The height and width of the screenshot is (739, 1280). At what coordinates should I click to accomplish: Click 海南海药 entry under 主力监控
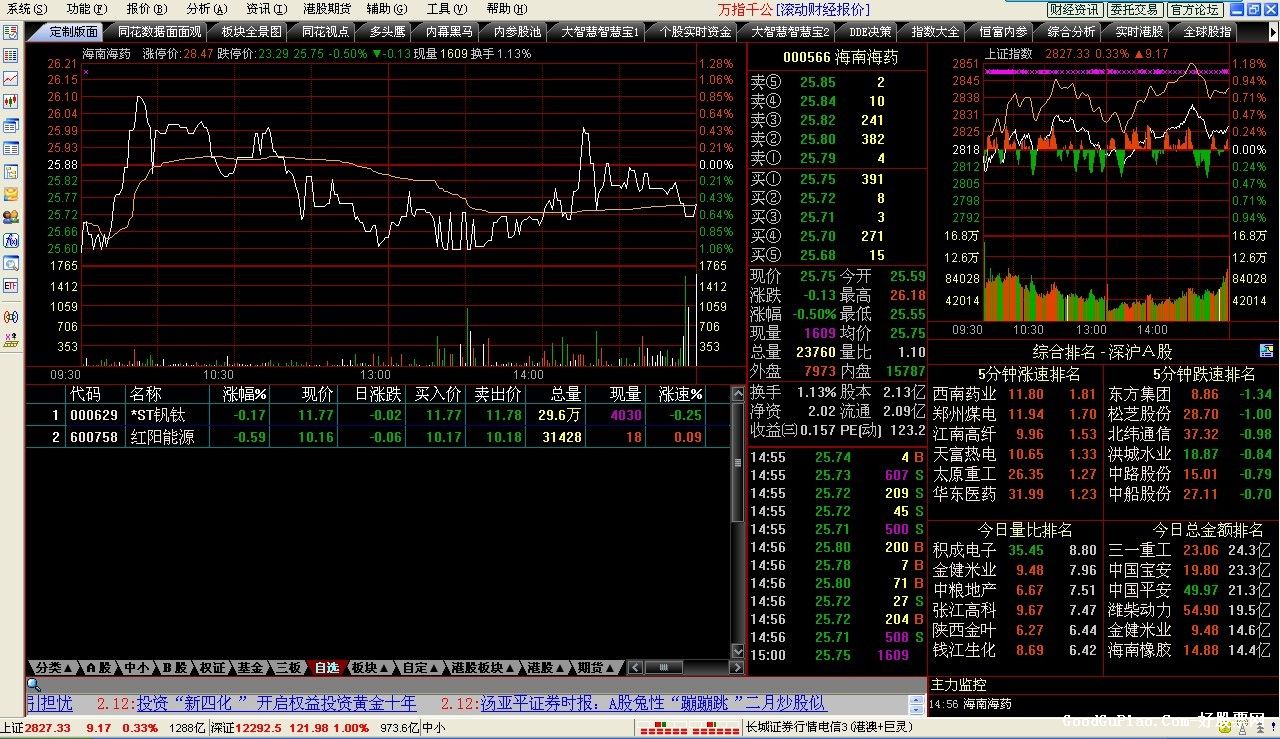[987, 704]
